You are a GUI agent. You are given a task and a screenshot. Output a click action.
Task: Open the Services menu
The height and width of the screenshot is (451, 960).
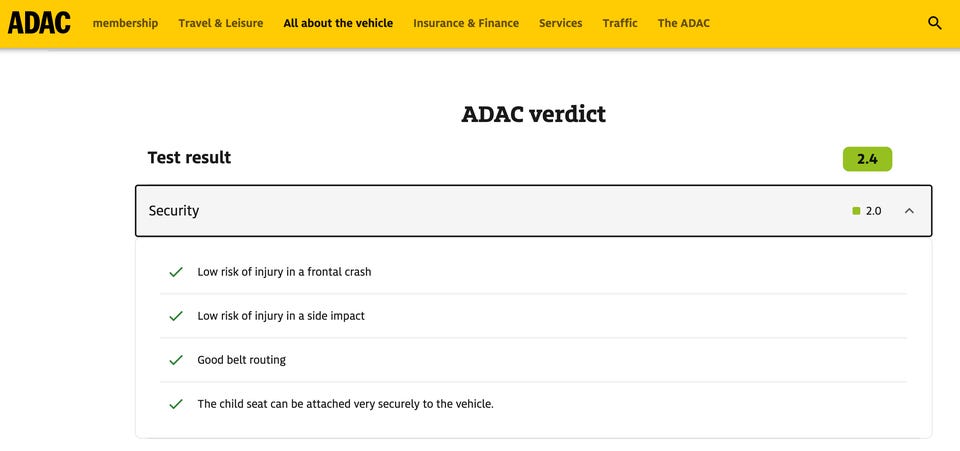(x=560, y=23)
